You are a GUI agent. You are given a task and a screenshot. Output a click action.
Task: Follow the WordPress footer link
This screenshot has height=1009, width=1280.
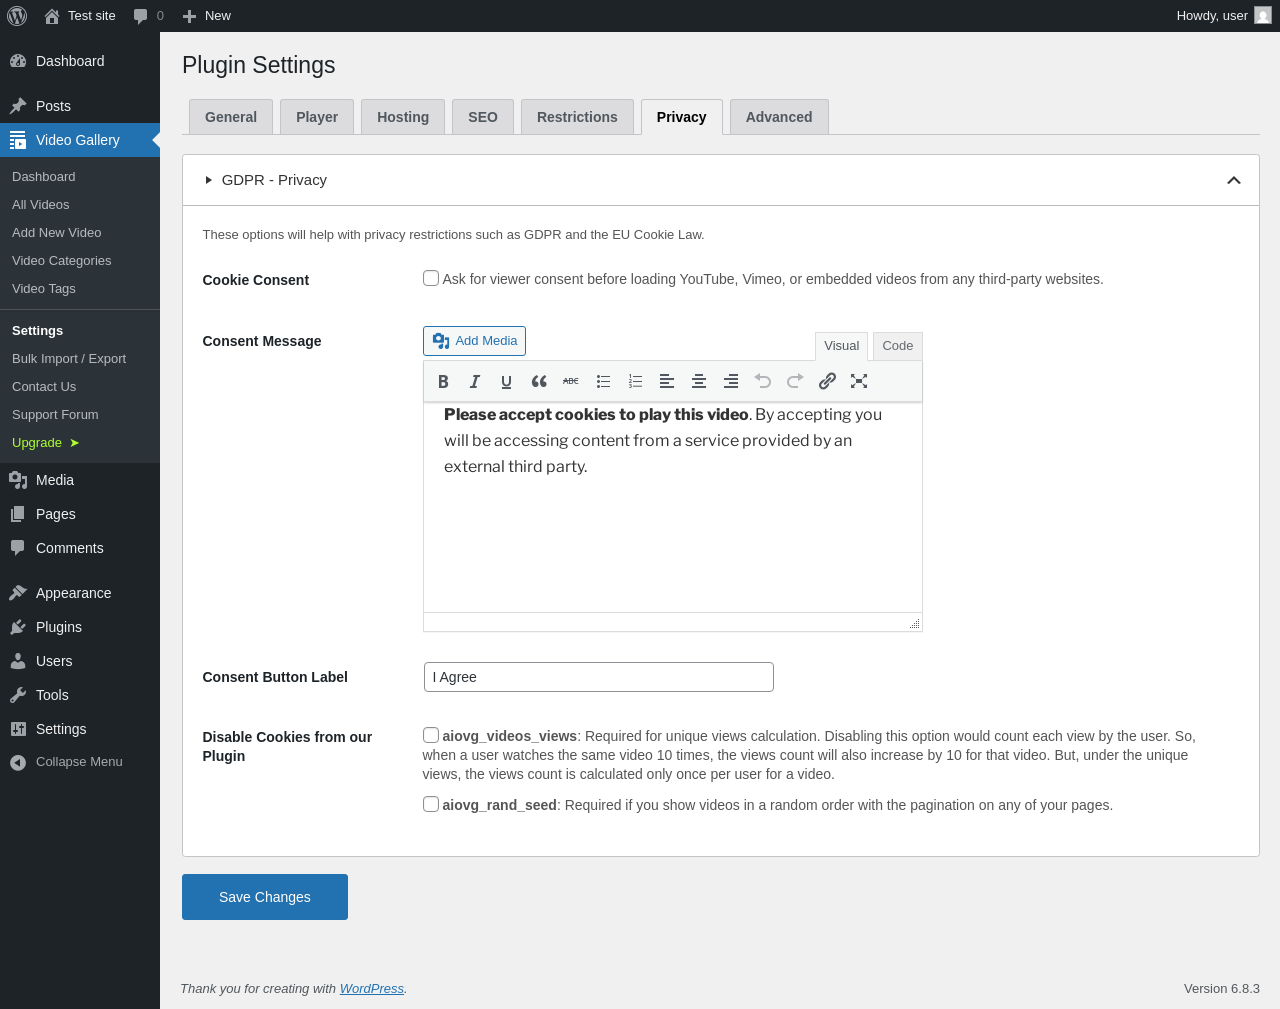(372, 989)
